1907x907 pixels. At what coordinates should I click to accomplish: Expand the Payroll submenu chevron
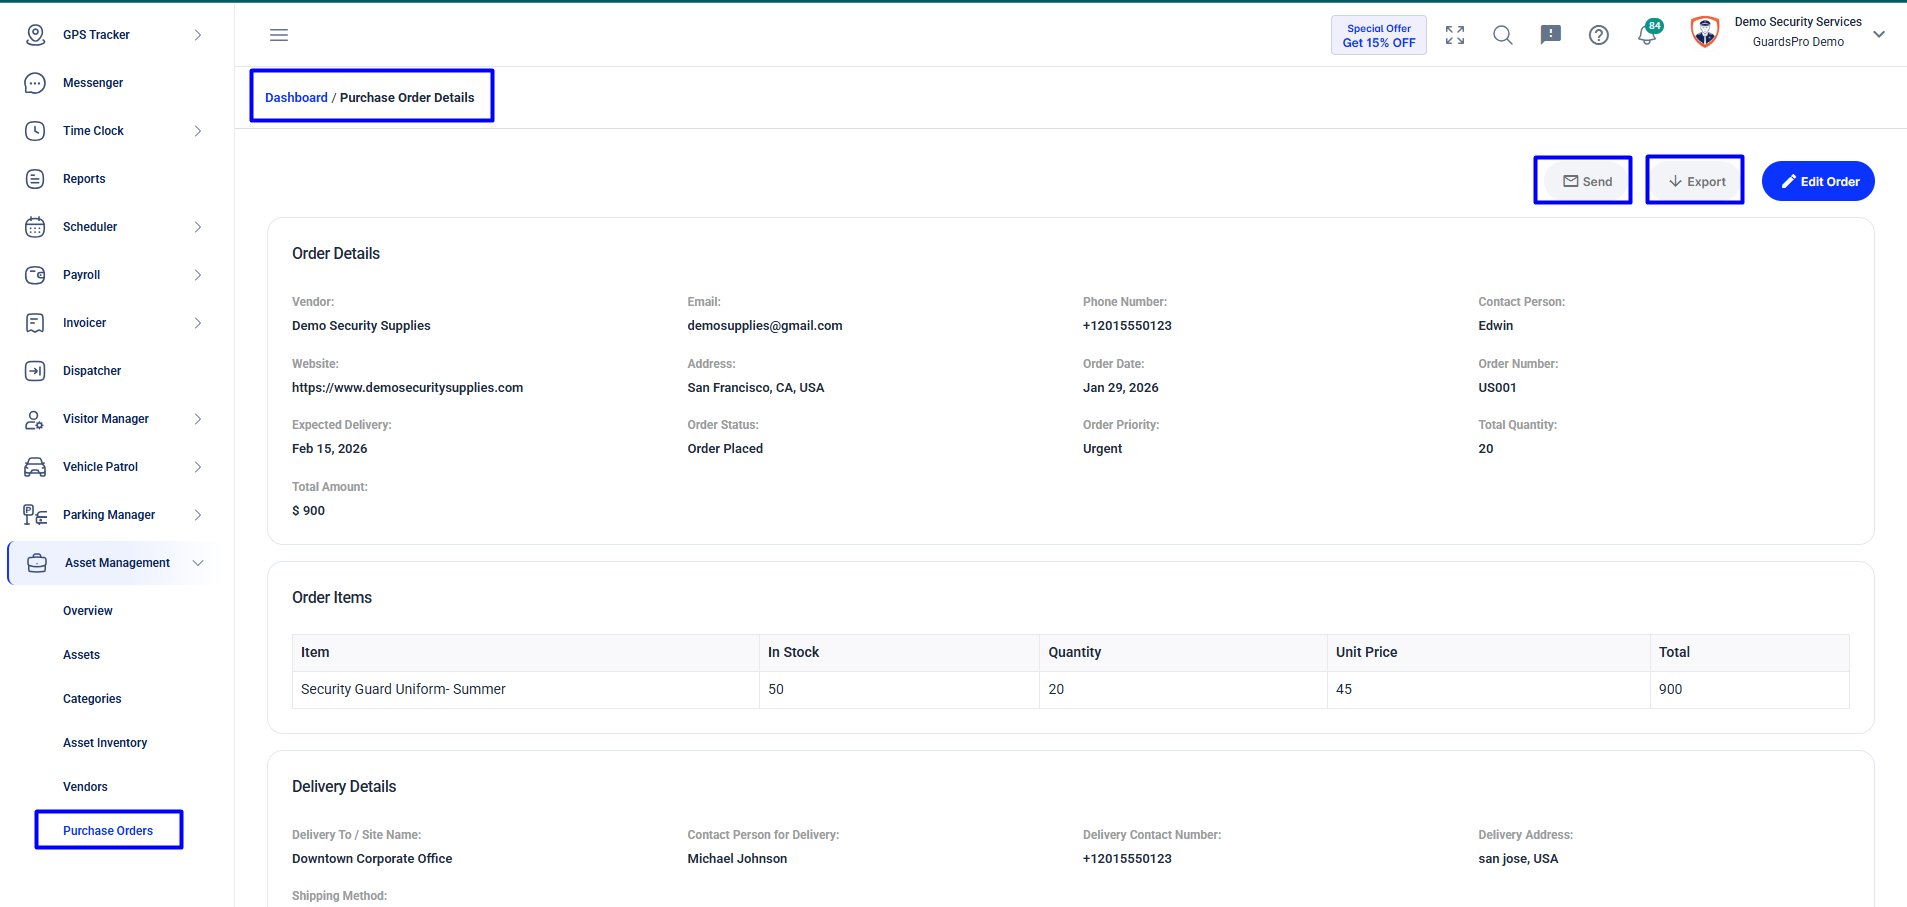click(198, 275)
